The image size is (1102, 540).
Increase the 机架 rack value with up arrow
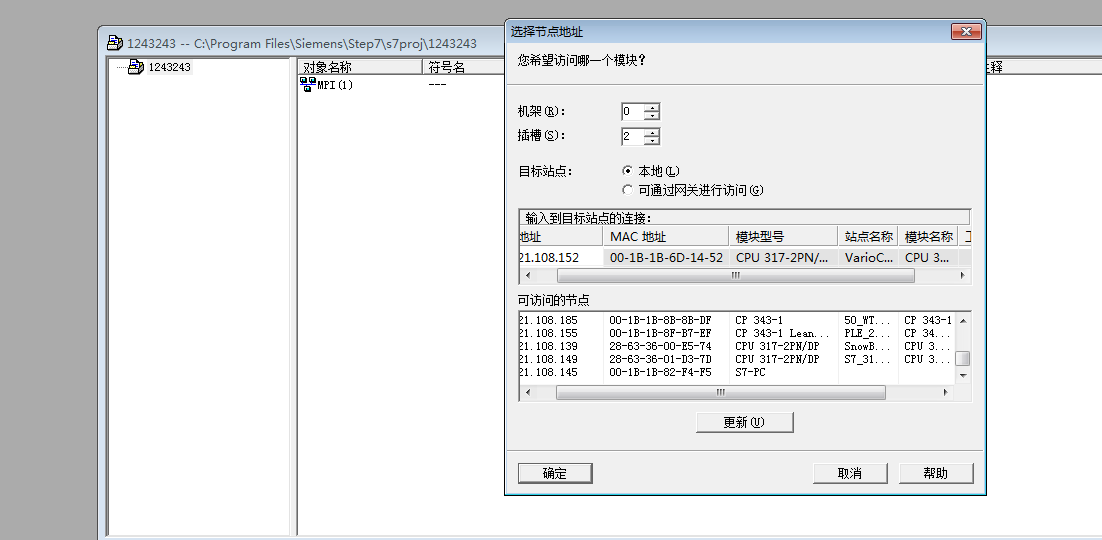(x=653, y=108)
